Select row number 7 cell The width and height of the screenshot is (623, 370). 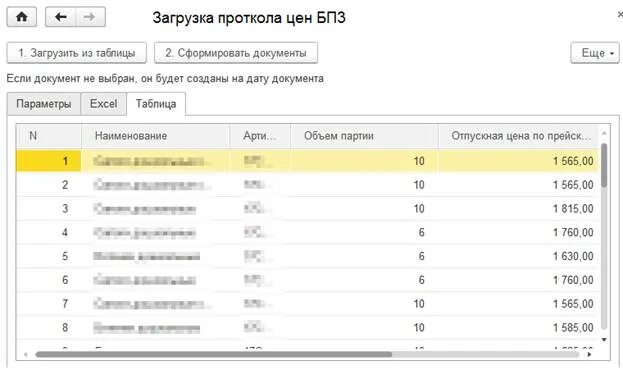tap(49, 304)
